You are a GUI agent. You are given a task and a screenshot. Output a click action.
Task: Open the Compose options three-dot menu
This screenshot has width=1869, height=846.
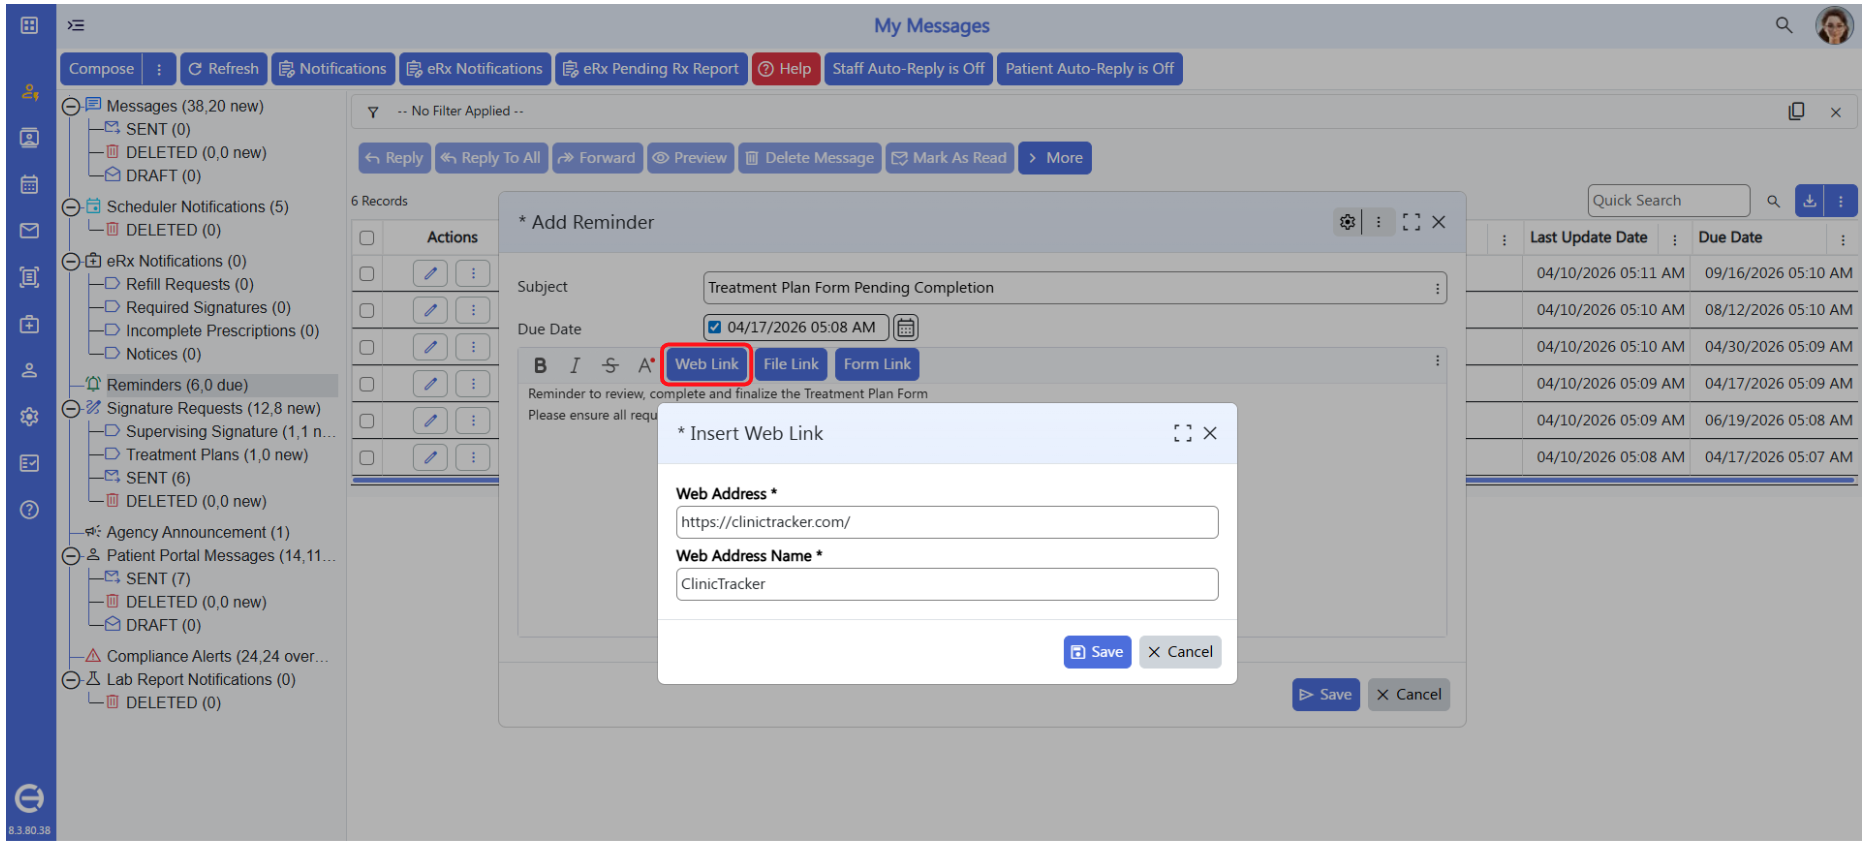(x=159, y=69)
